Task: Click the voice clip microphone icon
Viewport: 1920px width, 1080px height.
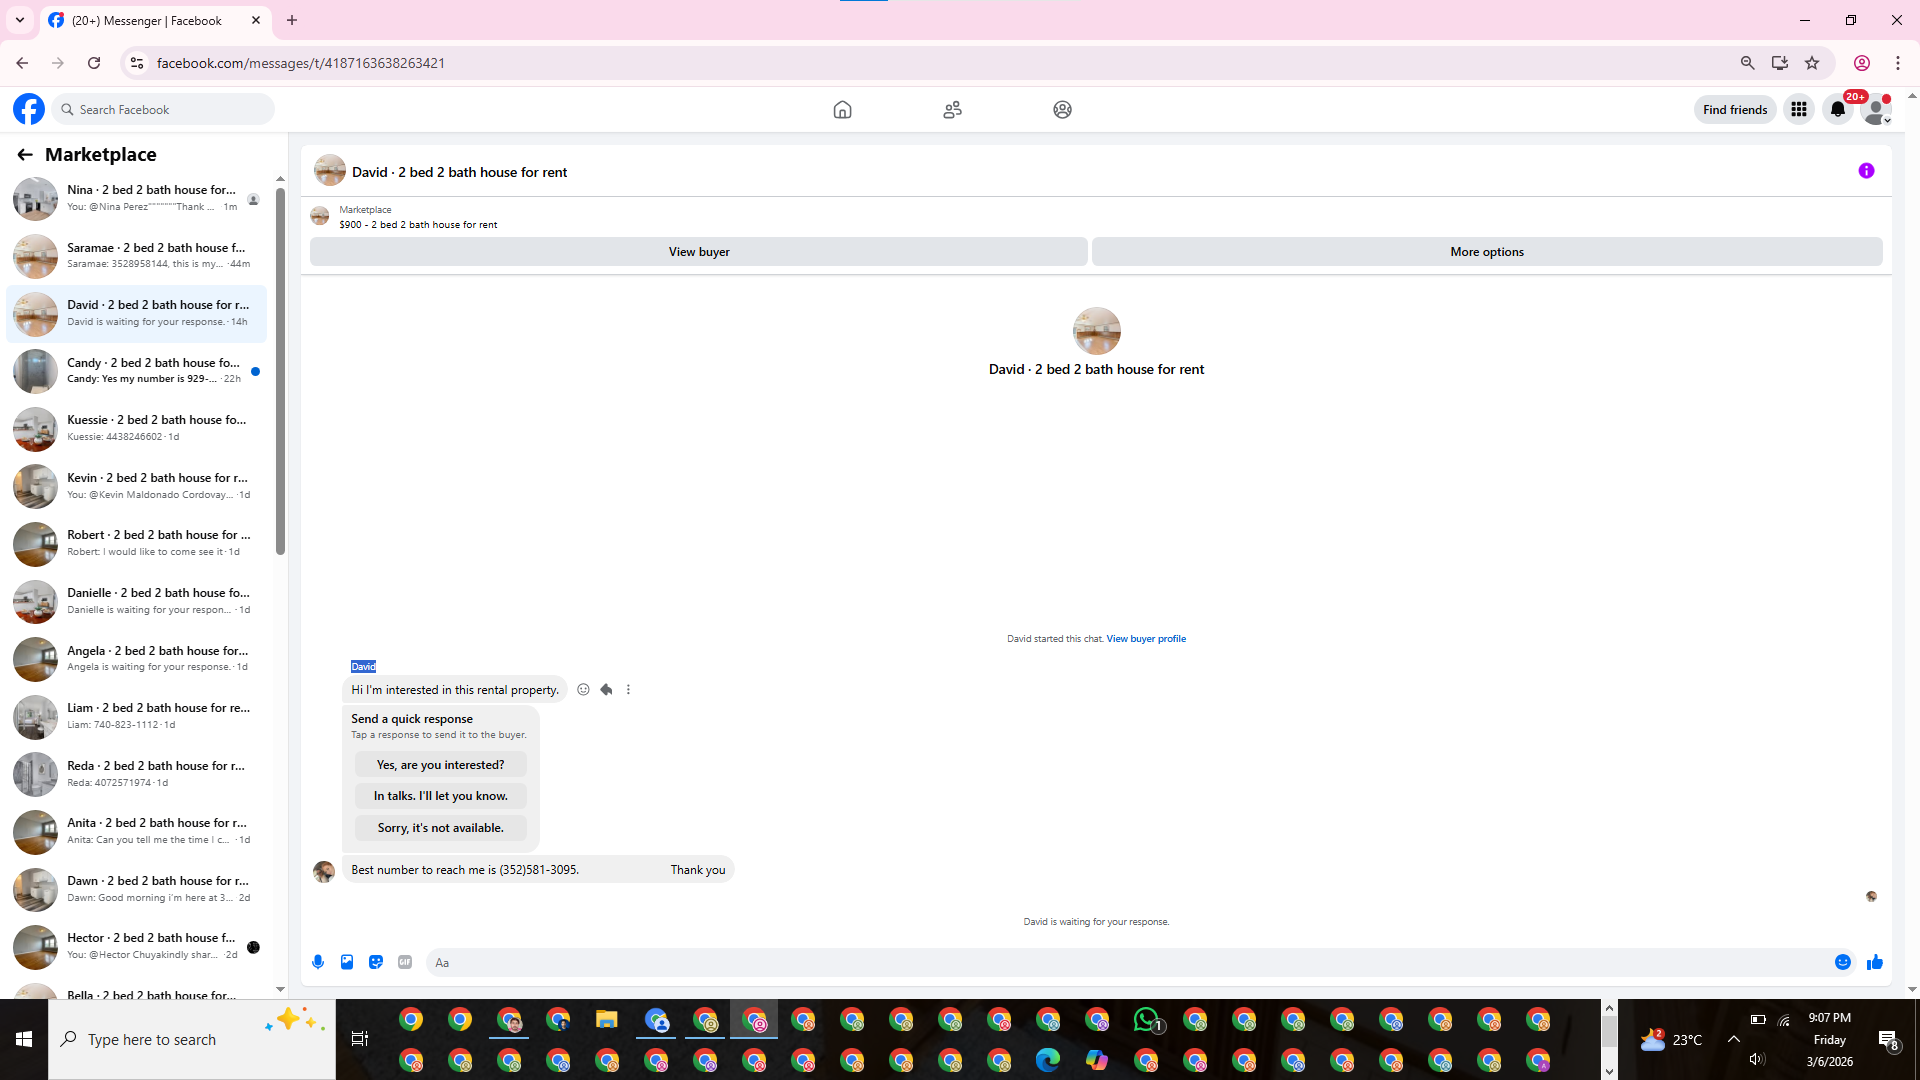Action: [318, 962]
